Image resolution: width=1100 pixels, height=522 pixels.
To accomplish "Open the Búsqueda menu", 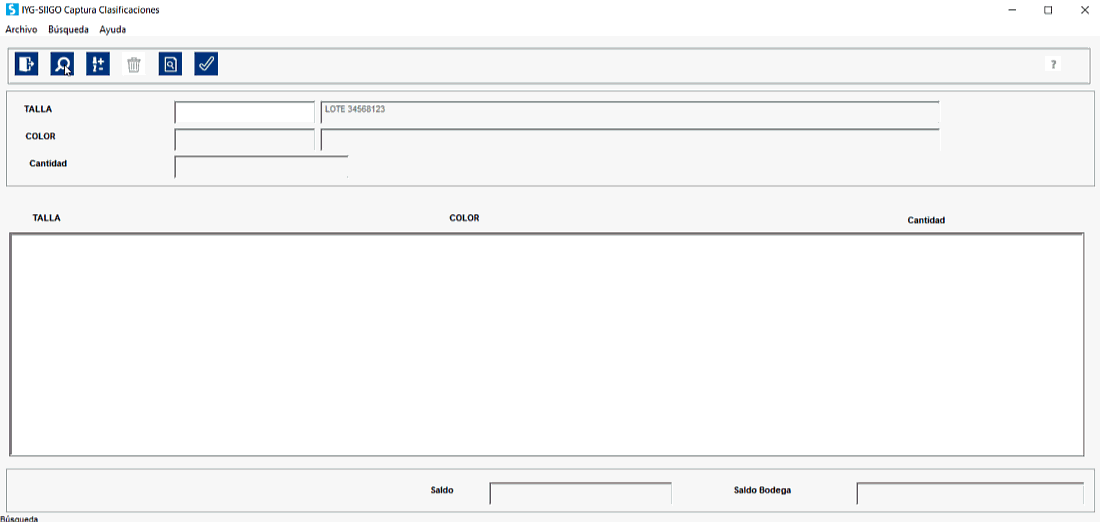I will pyautogui.click(x=68, y=30).
